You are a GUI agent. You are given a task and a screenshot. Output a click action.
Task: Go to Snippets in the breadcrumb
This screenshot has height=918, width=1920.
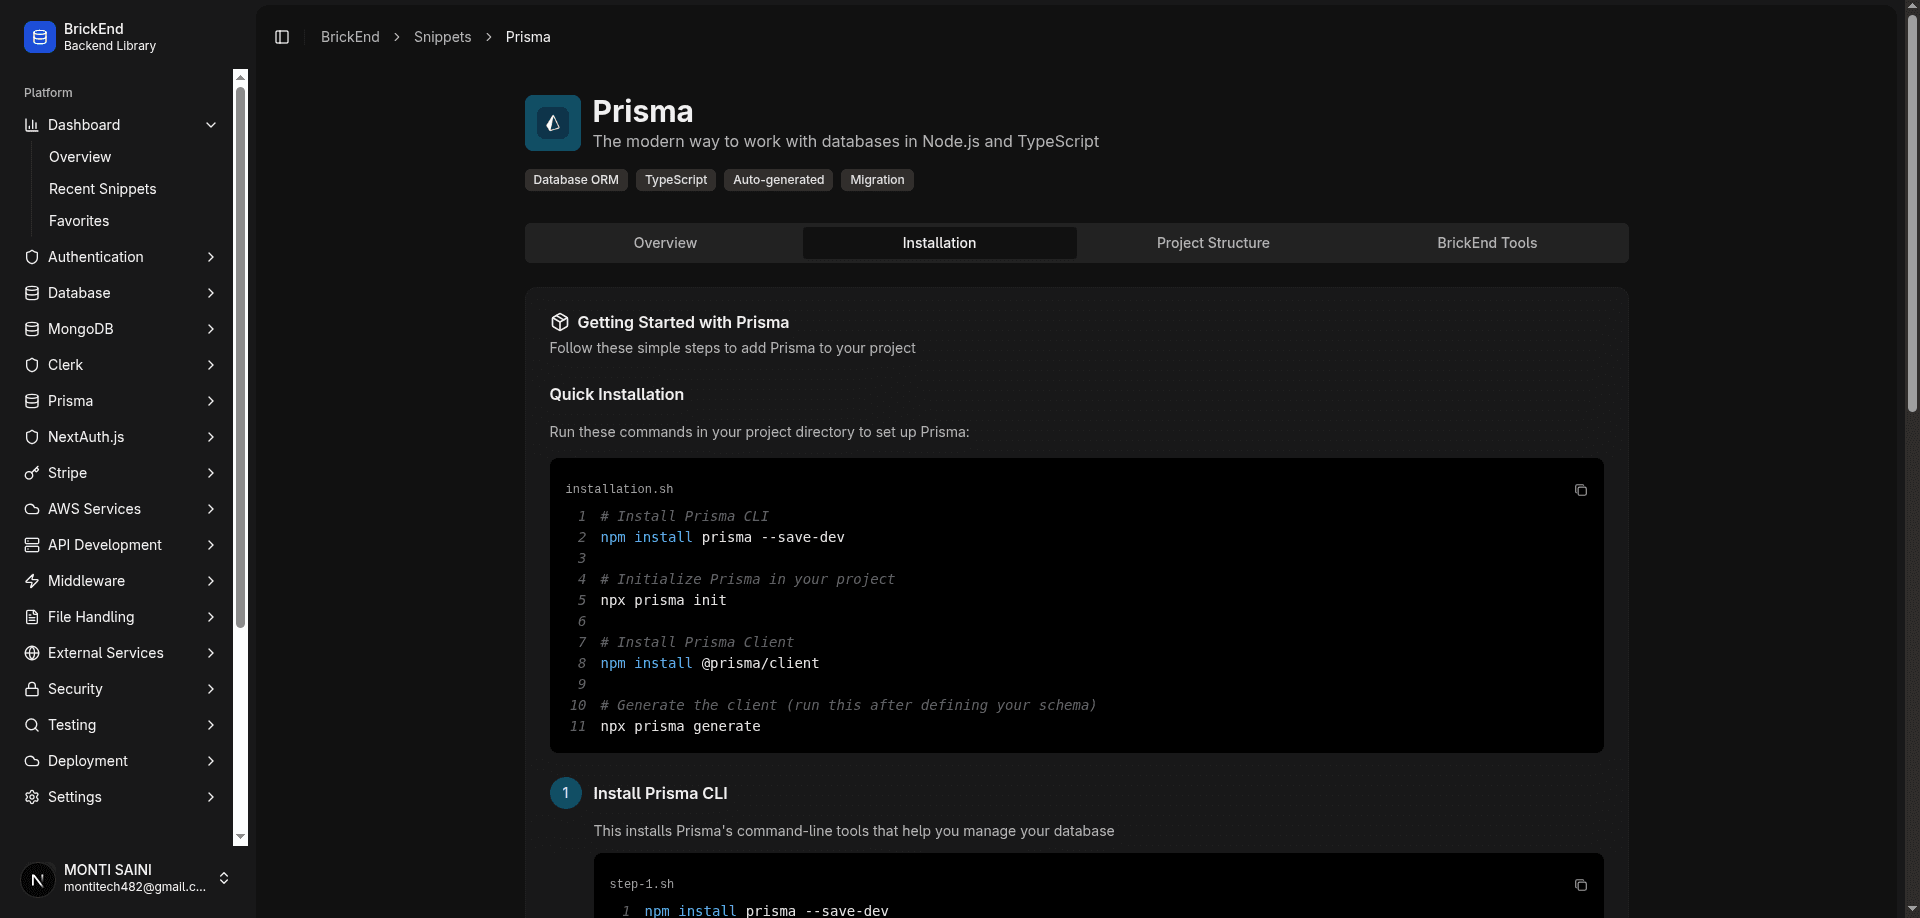point(442,37)
